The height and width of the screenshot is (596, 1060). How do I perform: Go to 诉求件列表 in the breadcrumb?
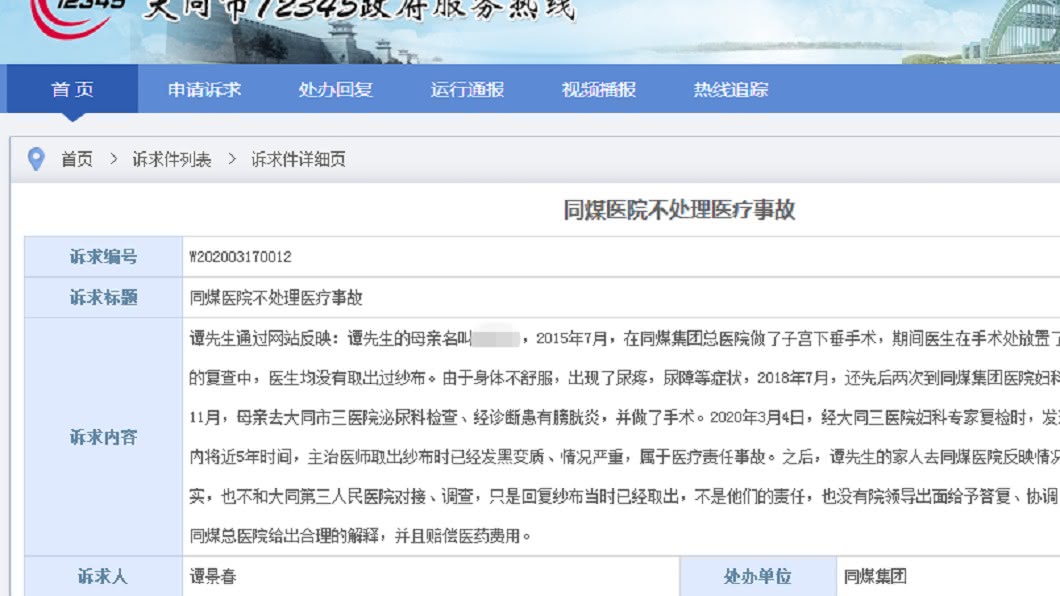click(172, 159)
